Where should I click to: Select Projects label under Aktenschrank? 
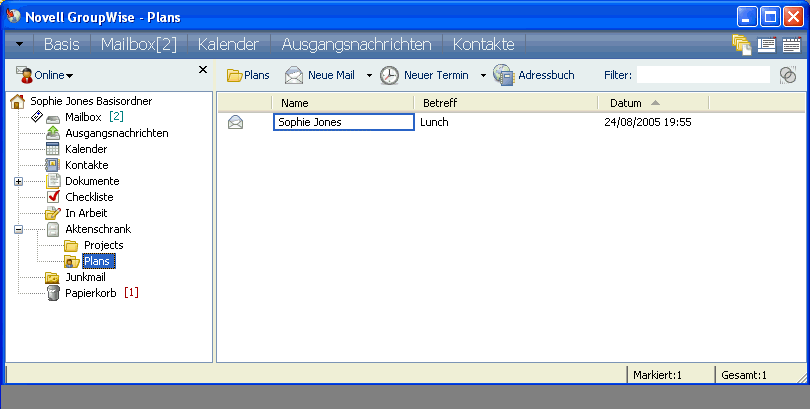[x=103, y=245]
